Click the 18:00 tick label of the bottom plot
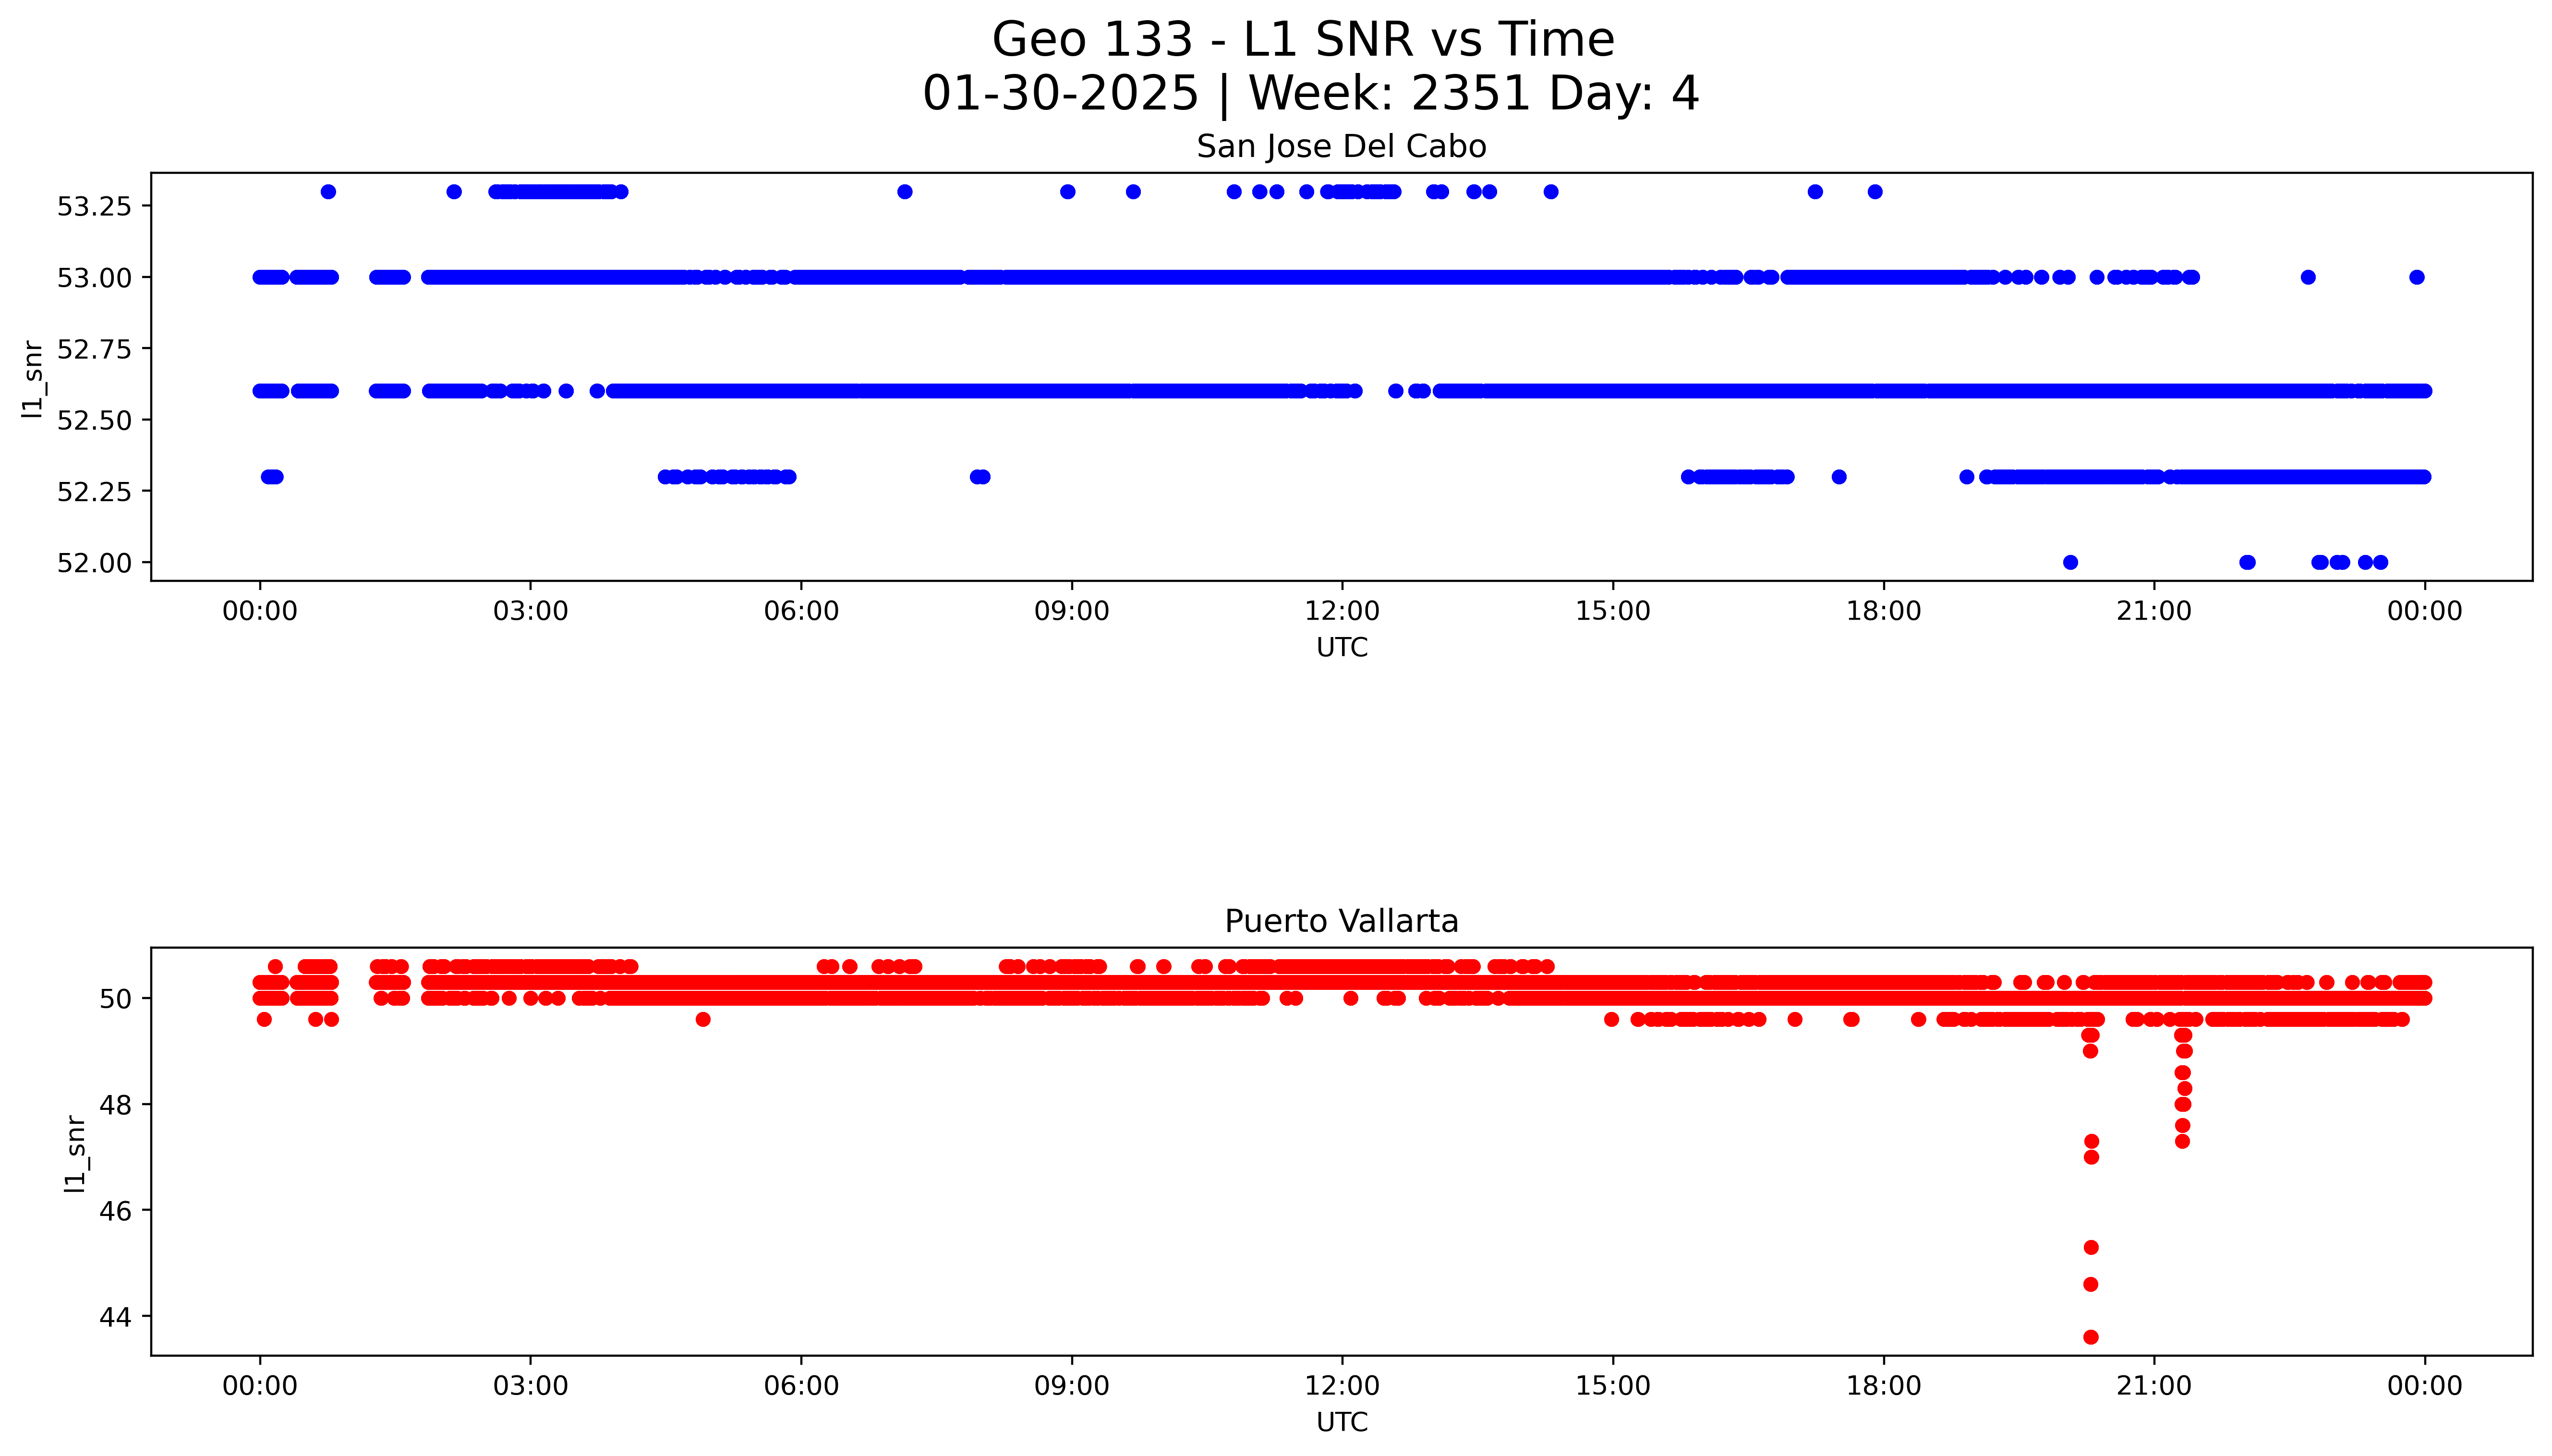Screen dimensions: 2552x1456 coord(1883,1386)
